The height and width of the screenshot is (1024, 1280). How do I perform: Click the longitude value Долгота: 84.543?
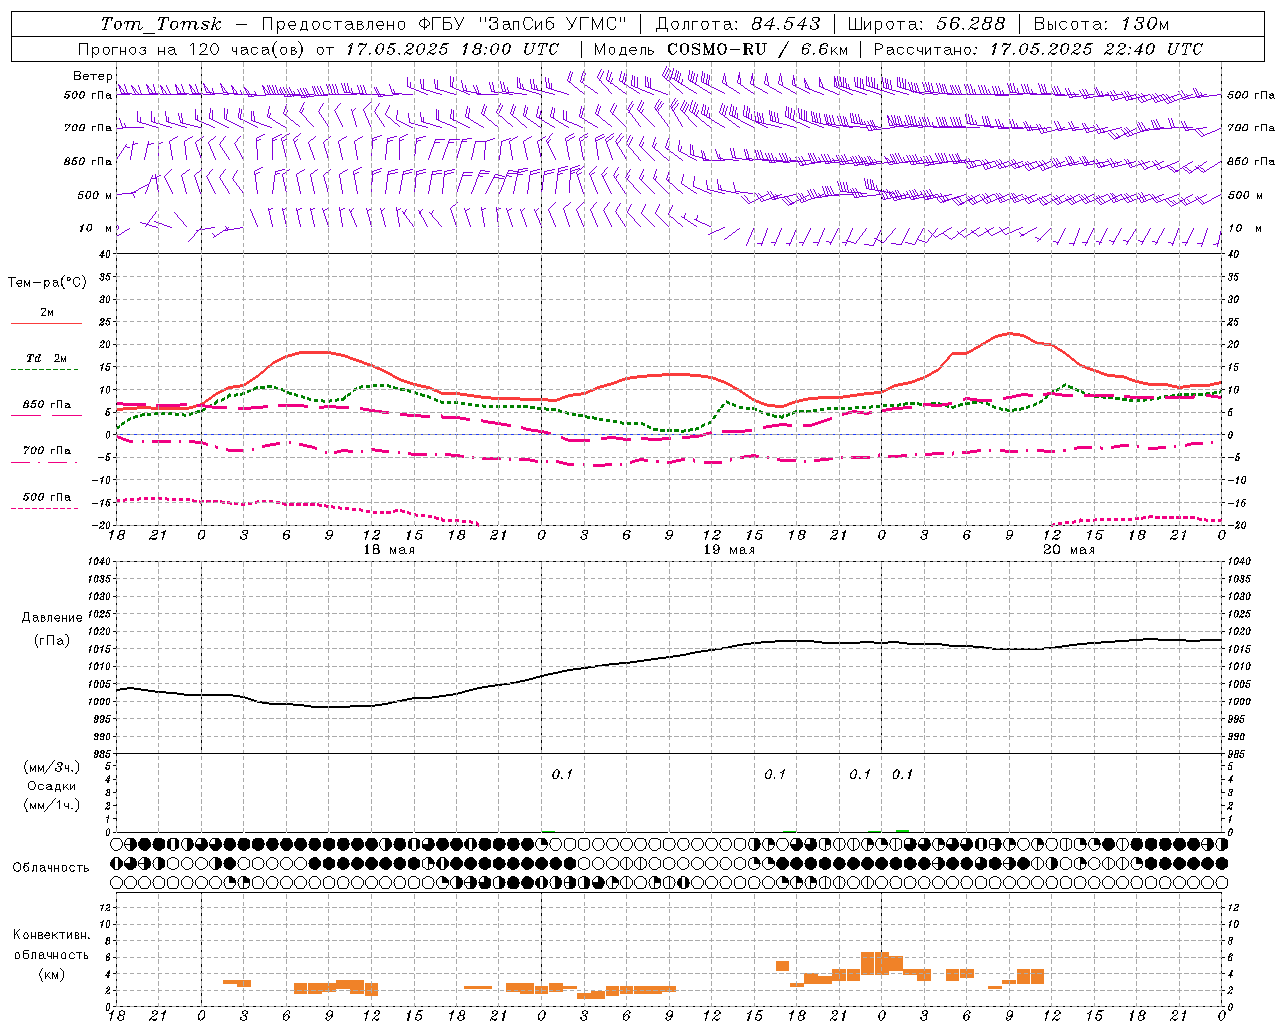pyautogui.click(x=738, y=24)
